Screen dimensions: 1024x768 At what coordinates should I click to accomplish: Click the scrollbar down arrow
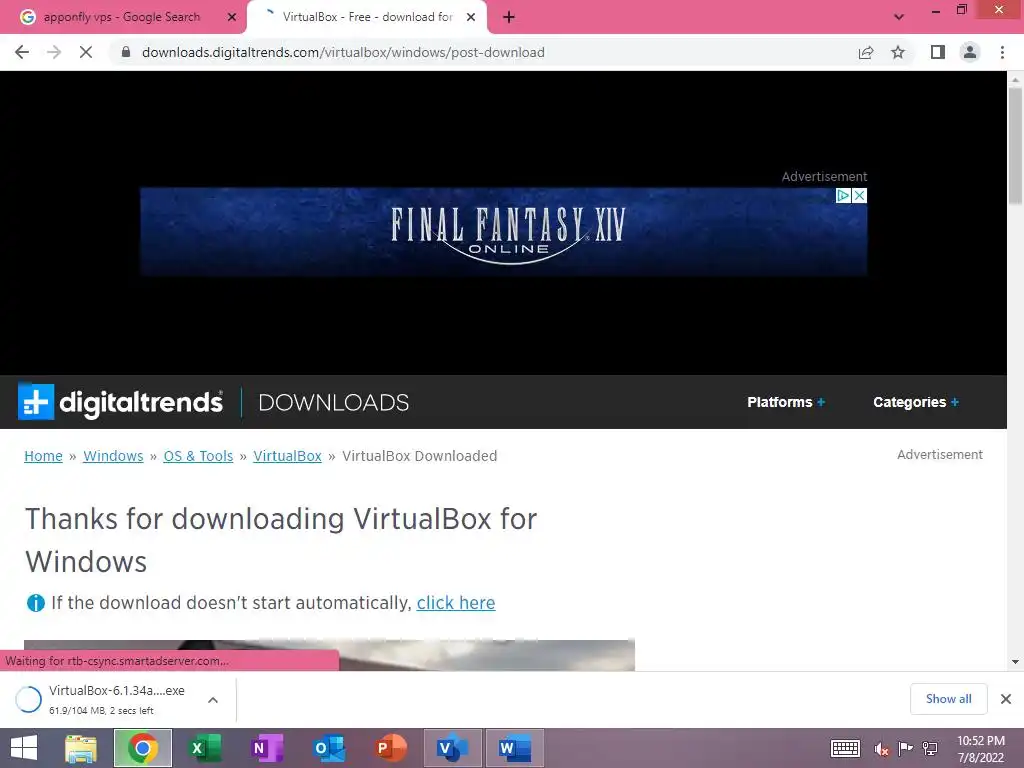pos(1015,662)
